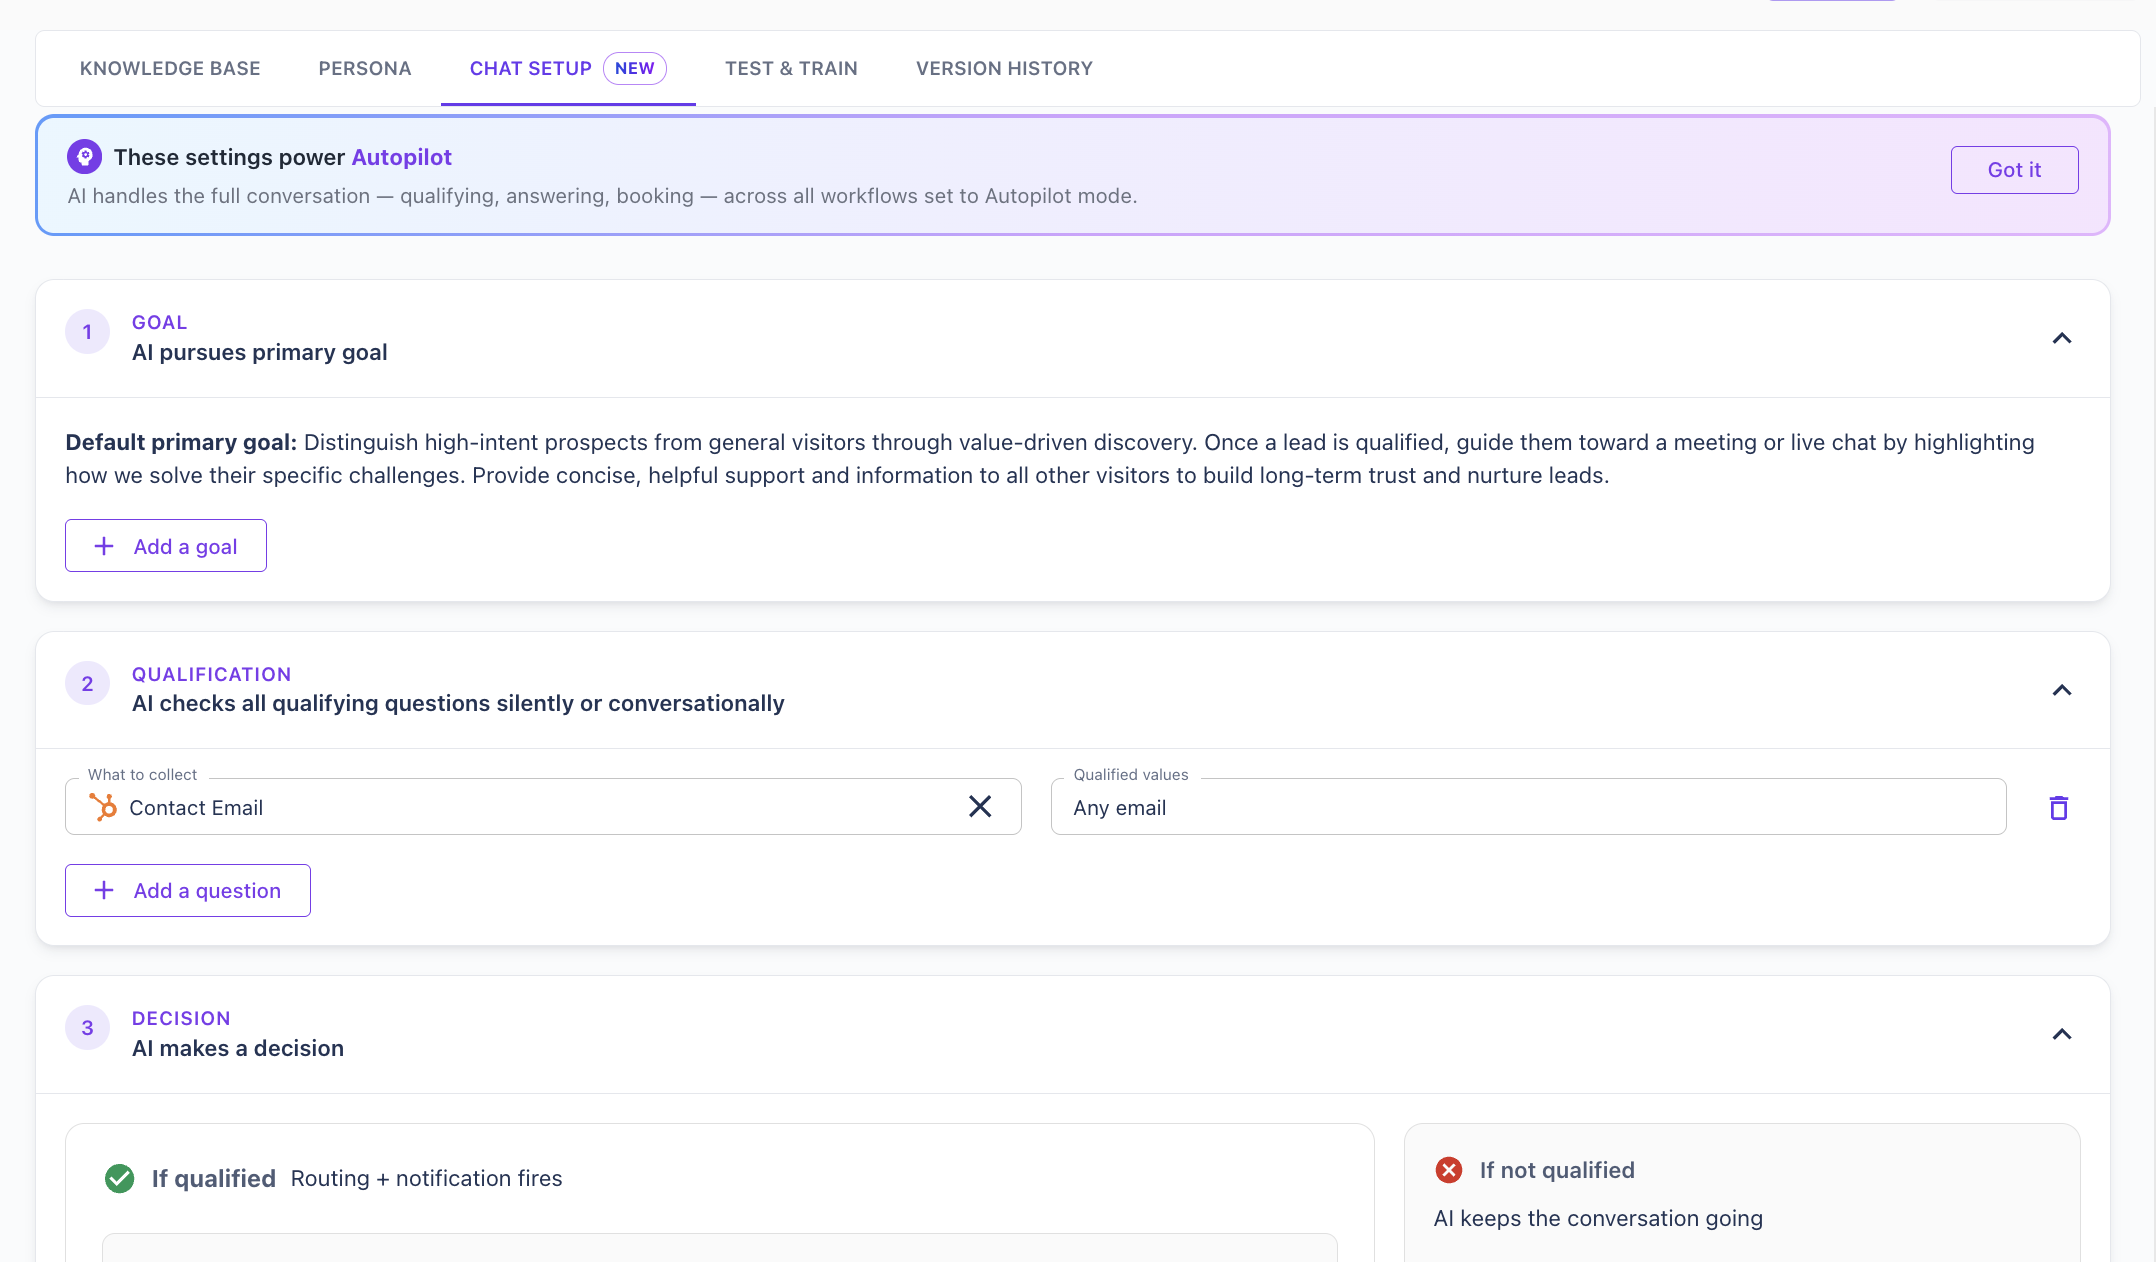
Task: Open the Version History tab
Action: point(1004,68)
